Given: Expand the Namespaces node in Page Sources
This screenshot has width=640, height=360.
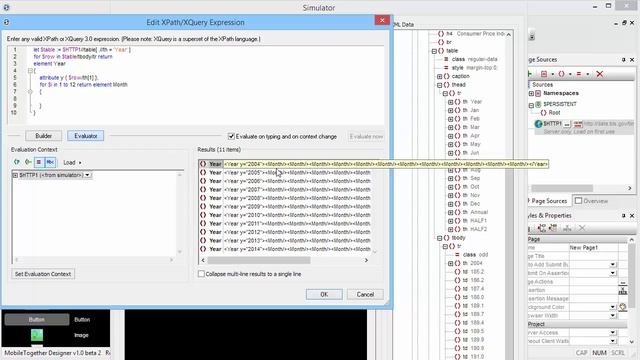Looking at the screenshot, I should tap(531, 93).
